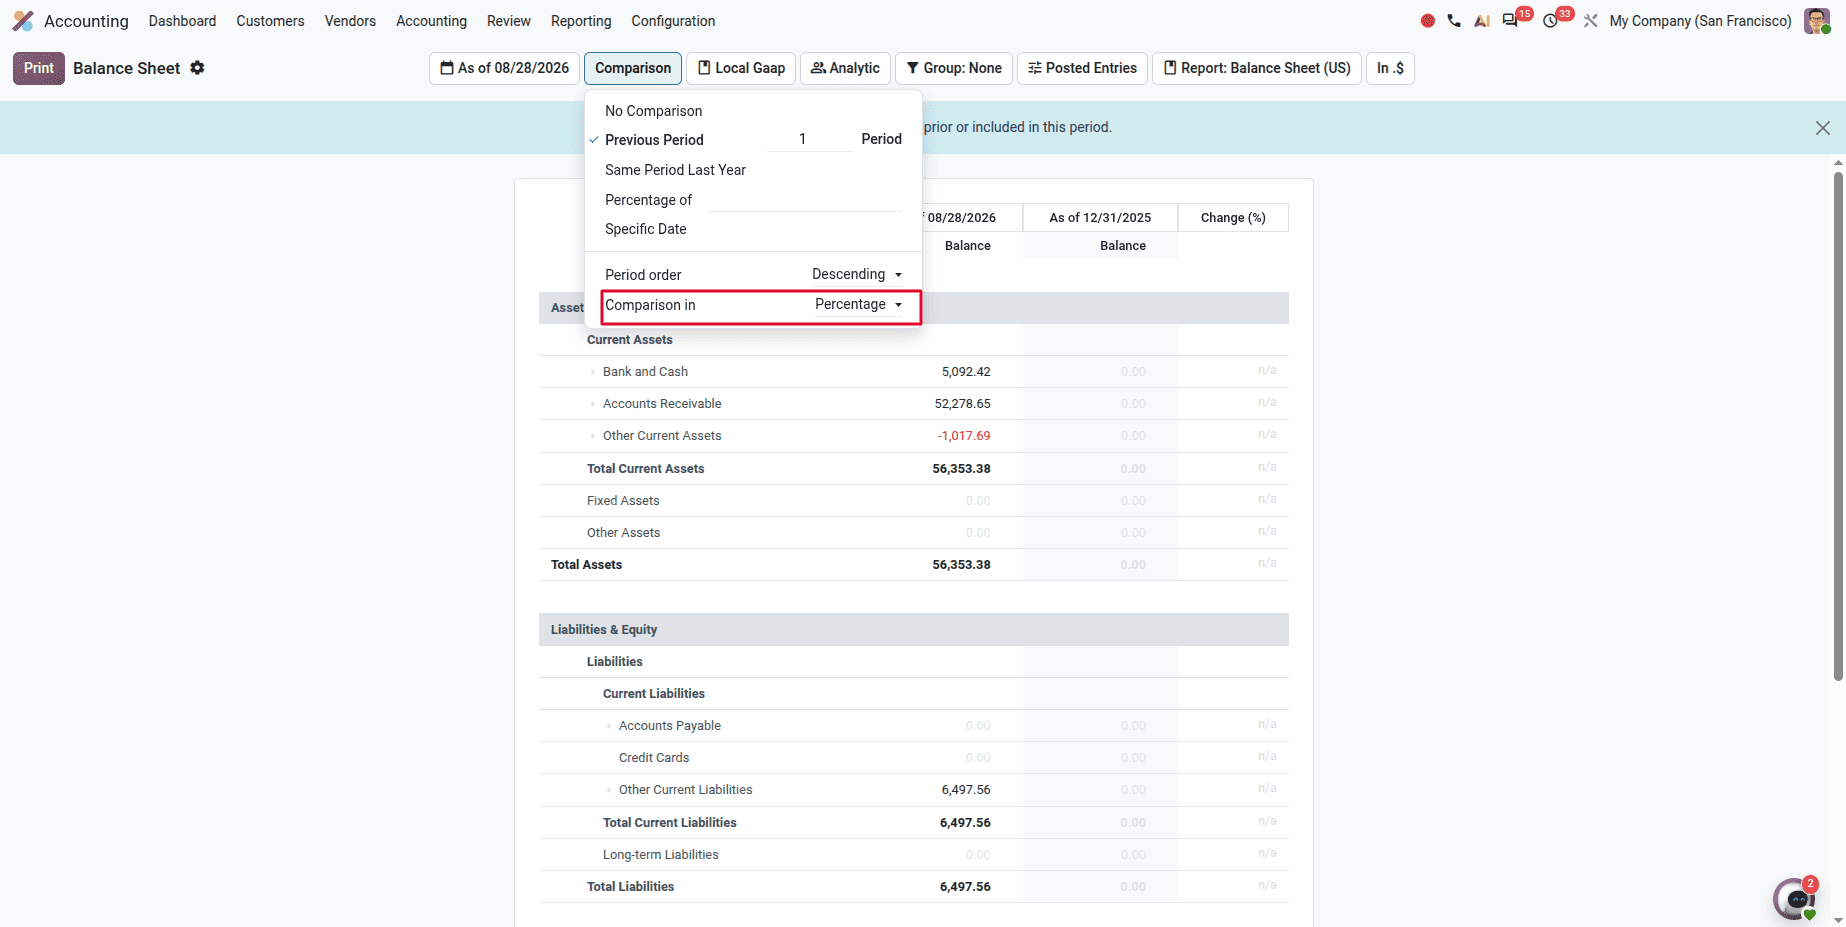Unfold Other Current Liabilities row arrow
The height and width of the screenshot is (927, 1846).
click(x=609, y=790)
